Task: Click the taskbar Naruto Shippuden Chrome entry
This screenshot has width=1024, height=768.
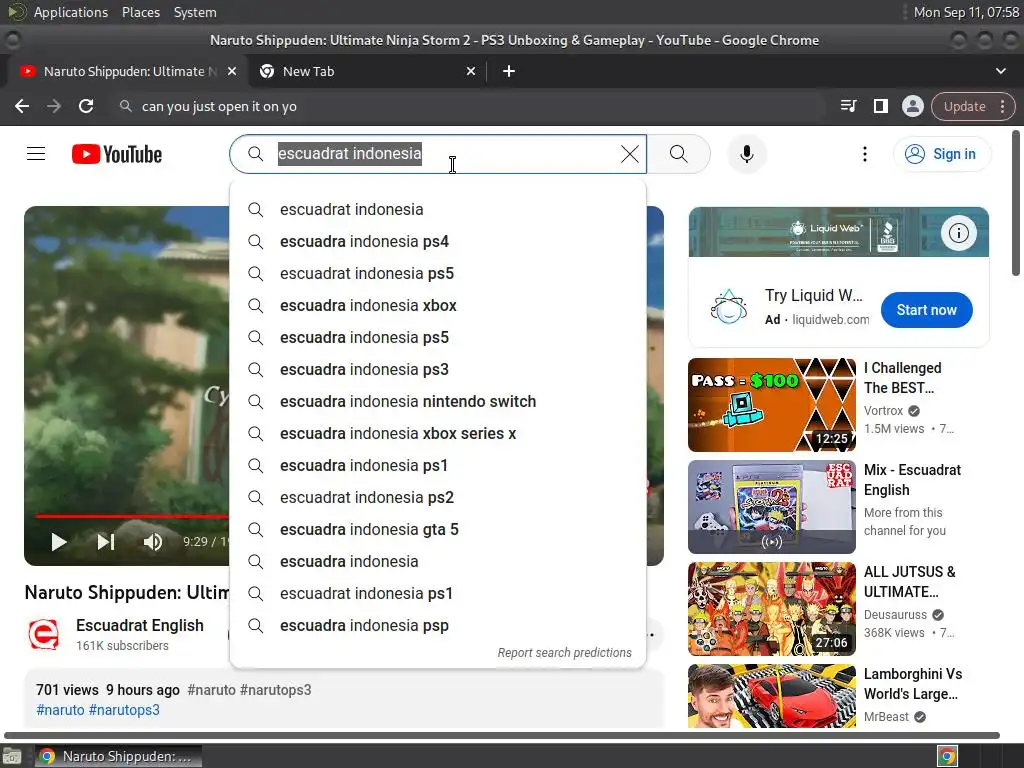Action: (118, 756)
